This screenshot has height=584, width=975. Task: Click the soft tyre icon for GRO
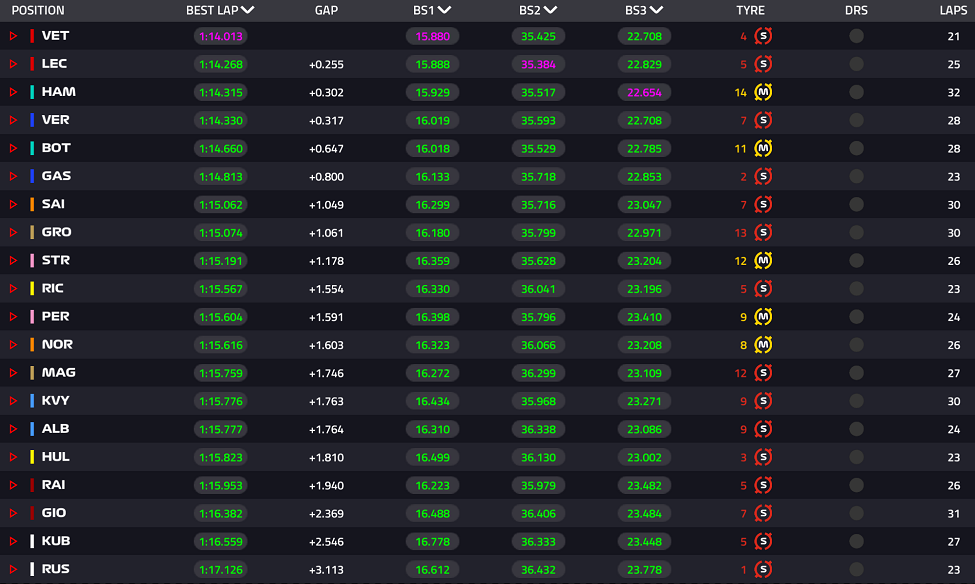[x=763, y=232]
